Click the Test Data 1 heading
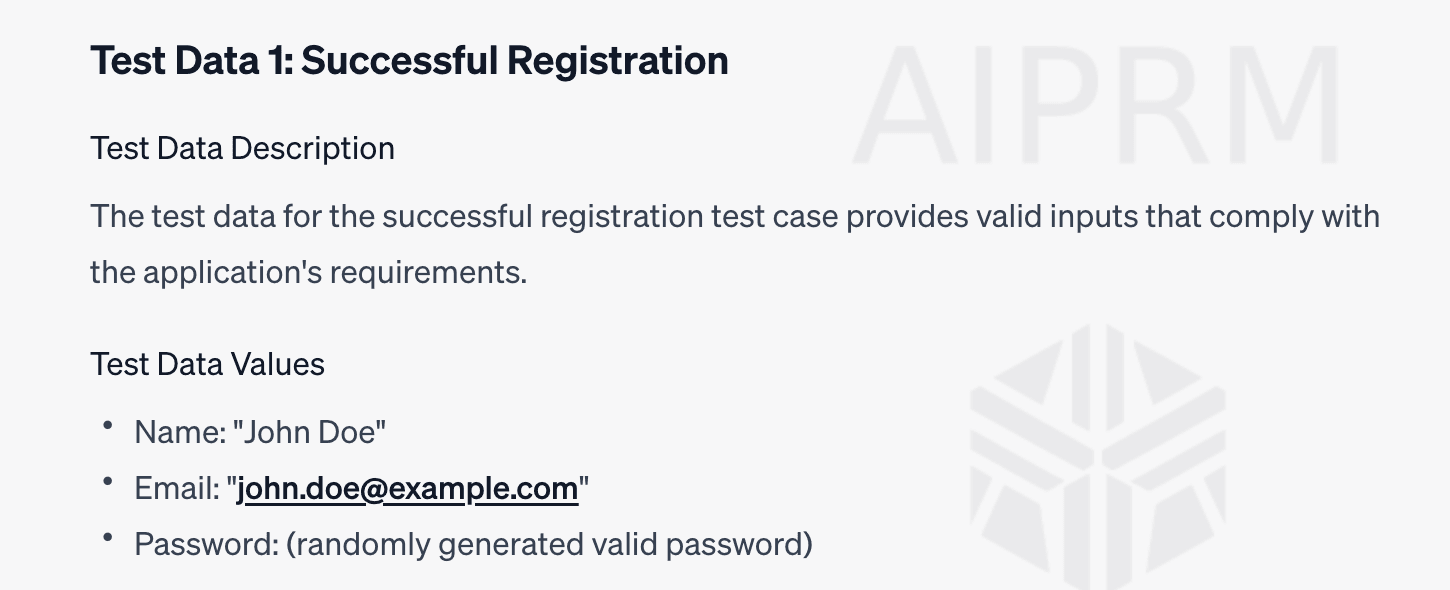This screenshot has height=590, width=1450. (410, 60)
